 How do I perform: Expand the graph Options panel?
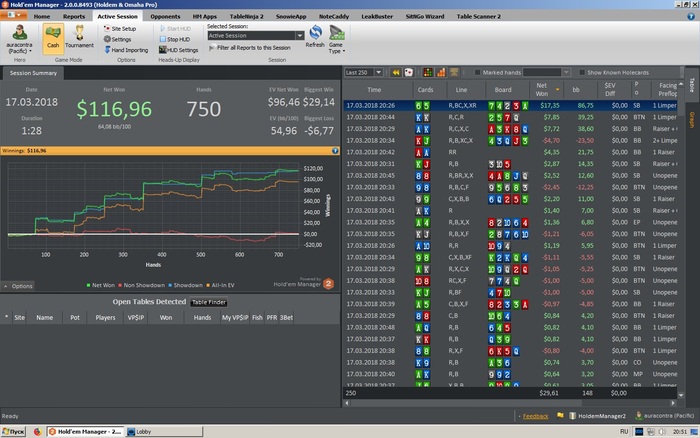(x=18, y=286)
